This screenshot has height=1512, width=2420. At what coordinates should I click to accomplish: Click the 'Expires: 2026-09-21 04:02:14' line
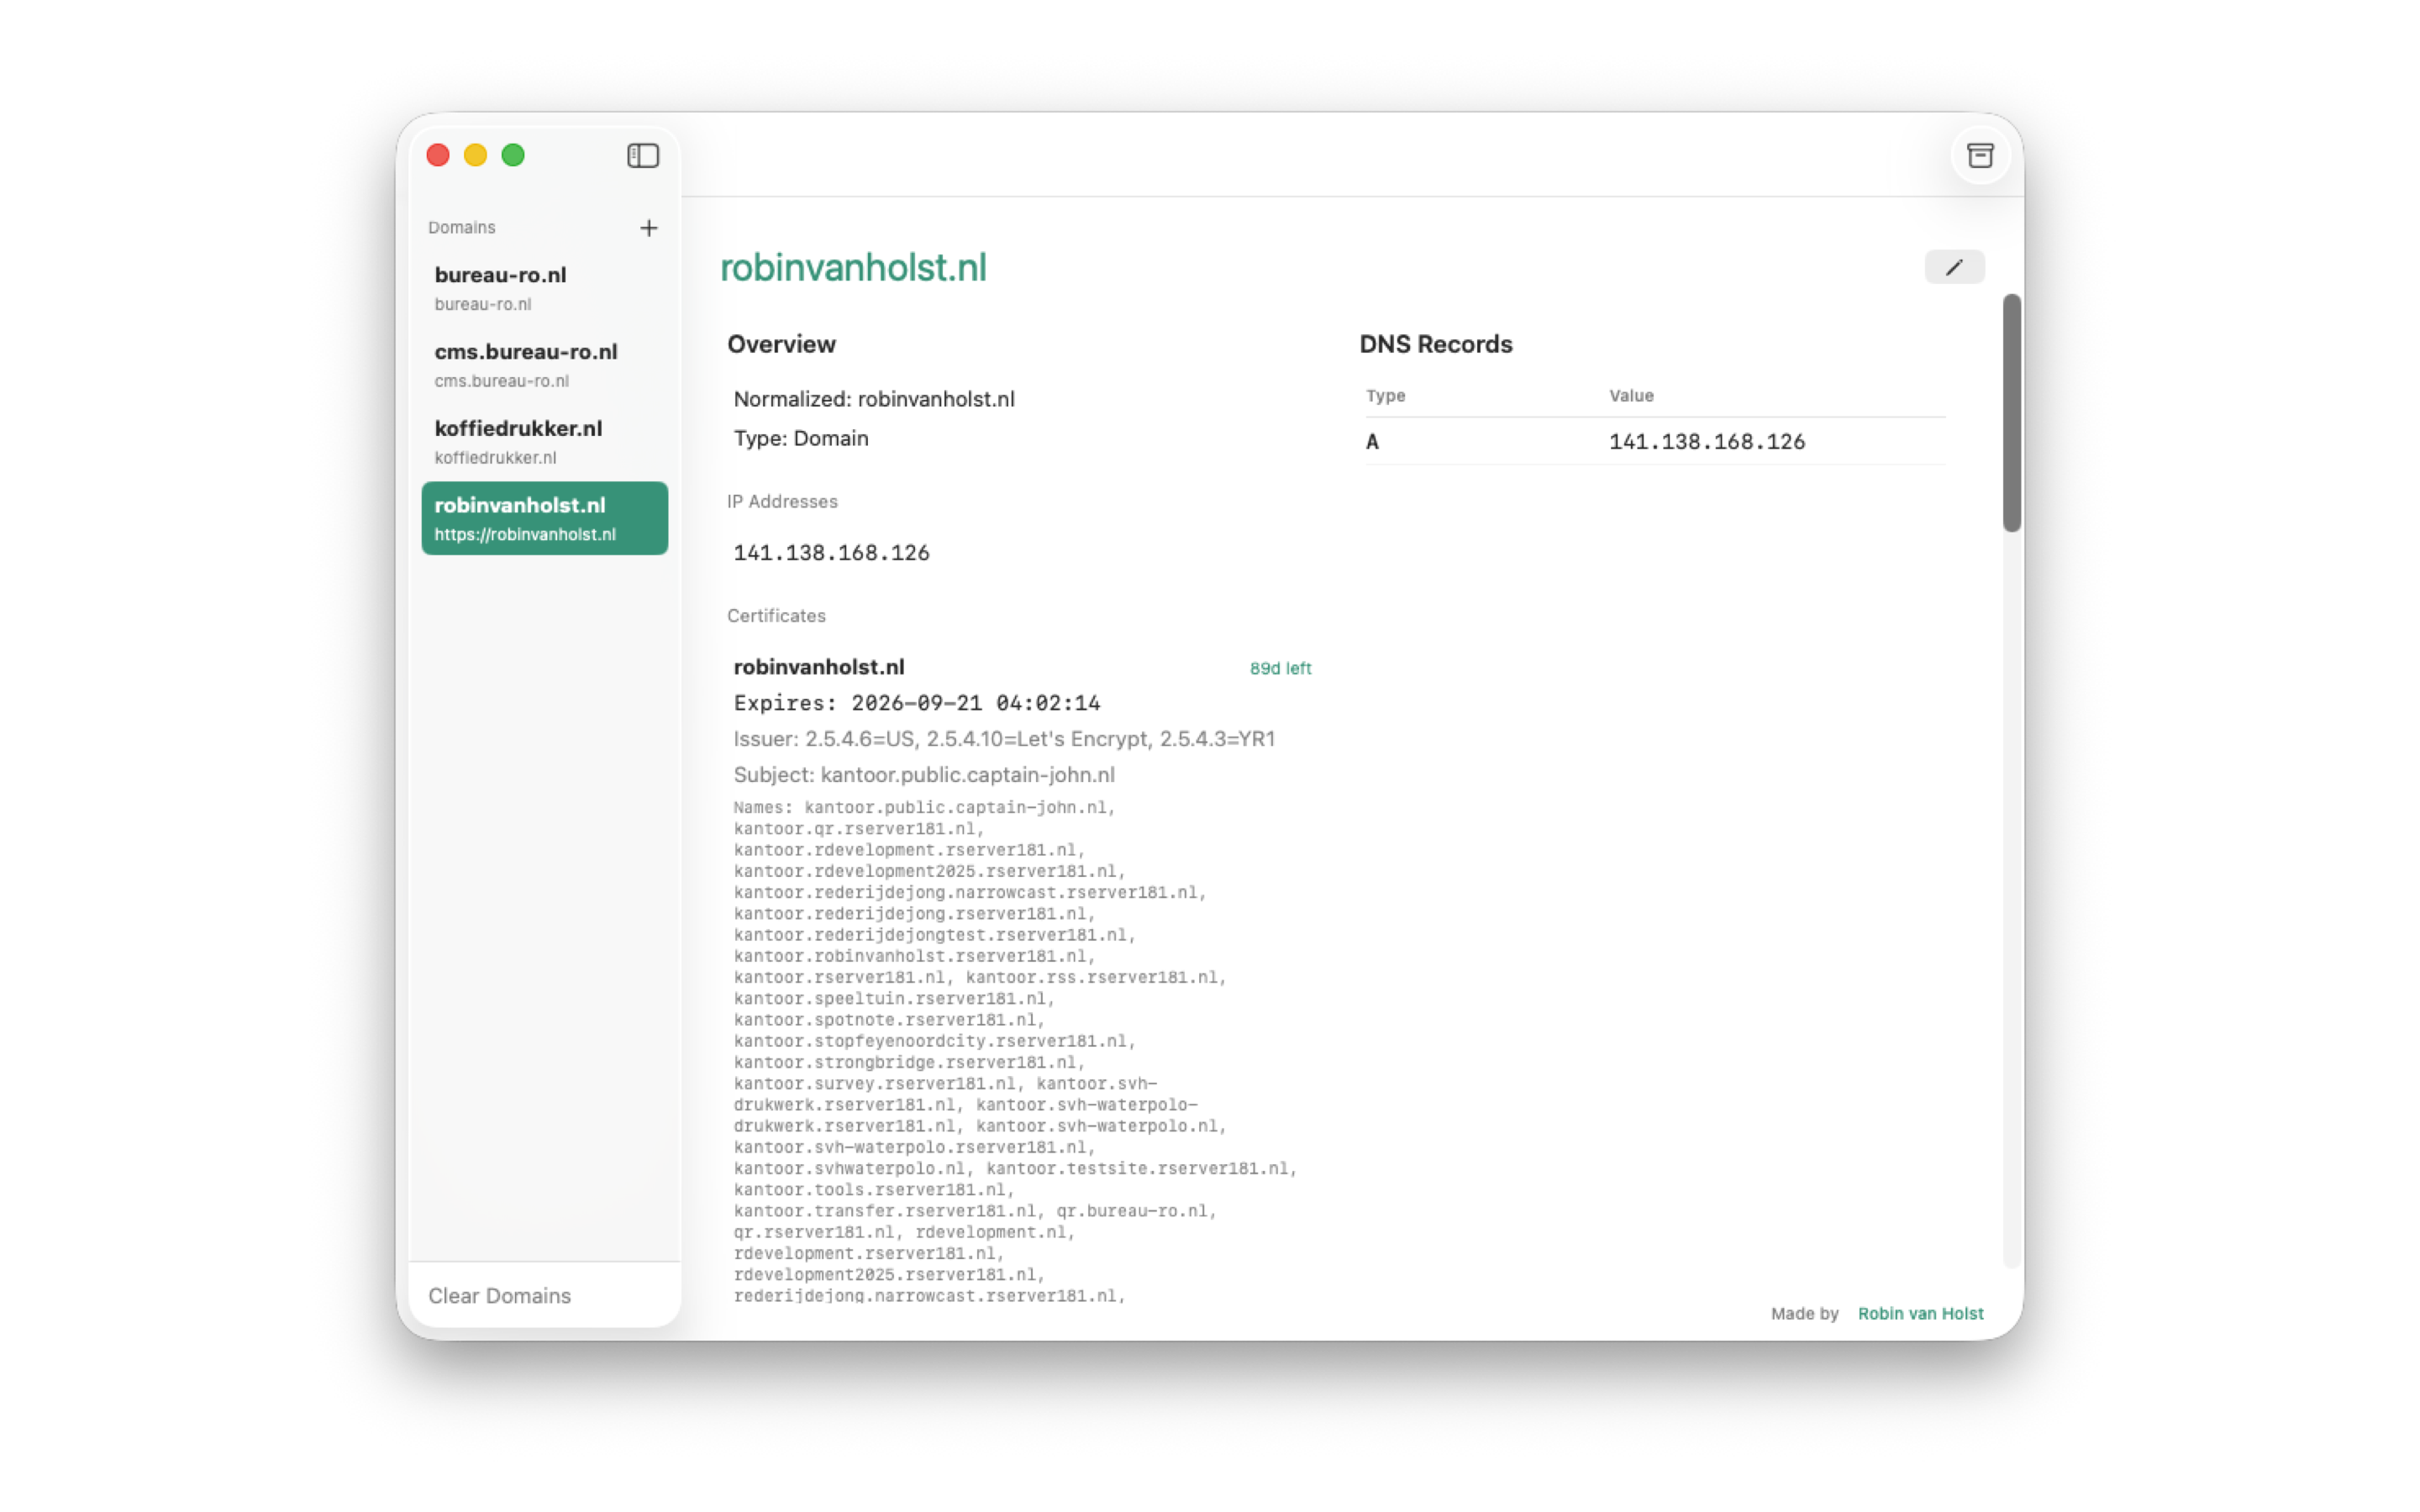click(917, 703)
